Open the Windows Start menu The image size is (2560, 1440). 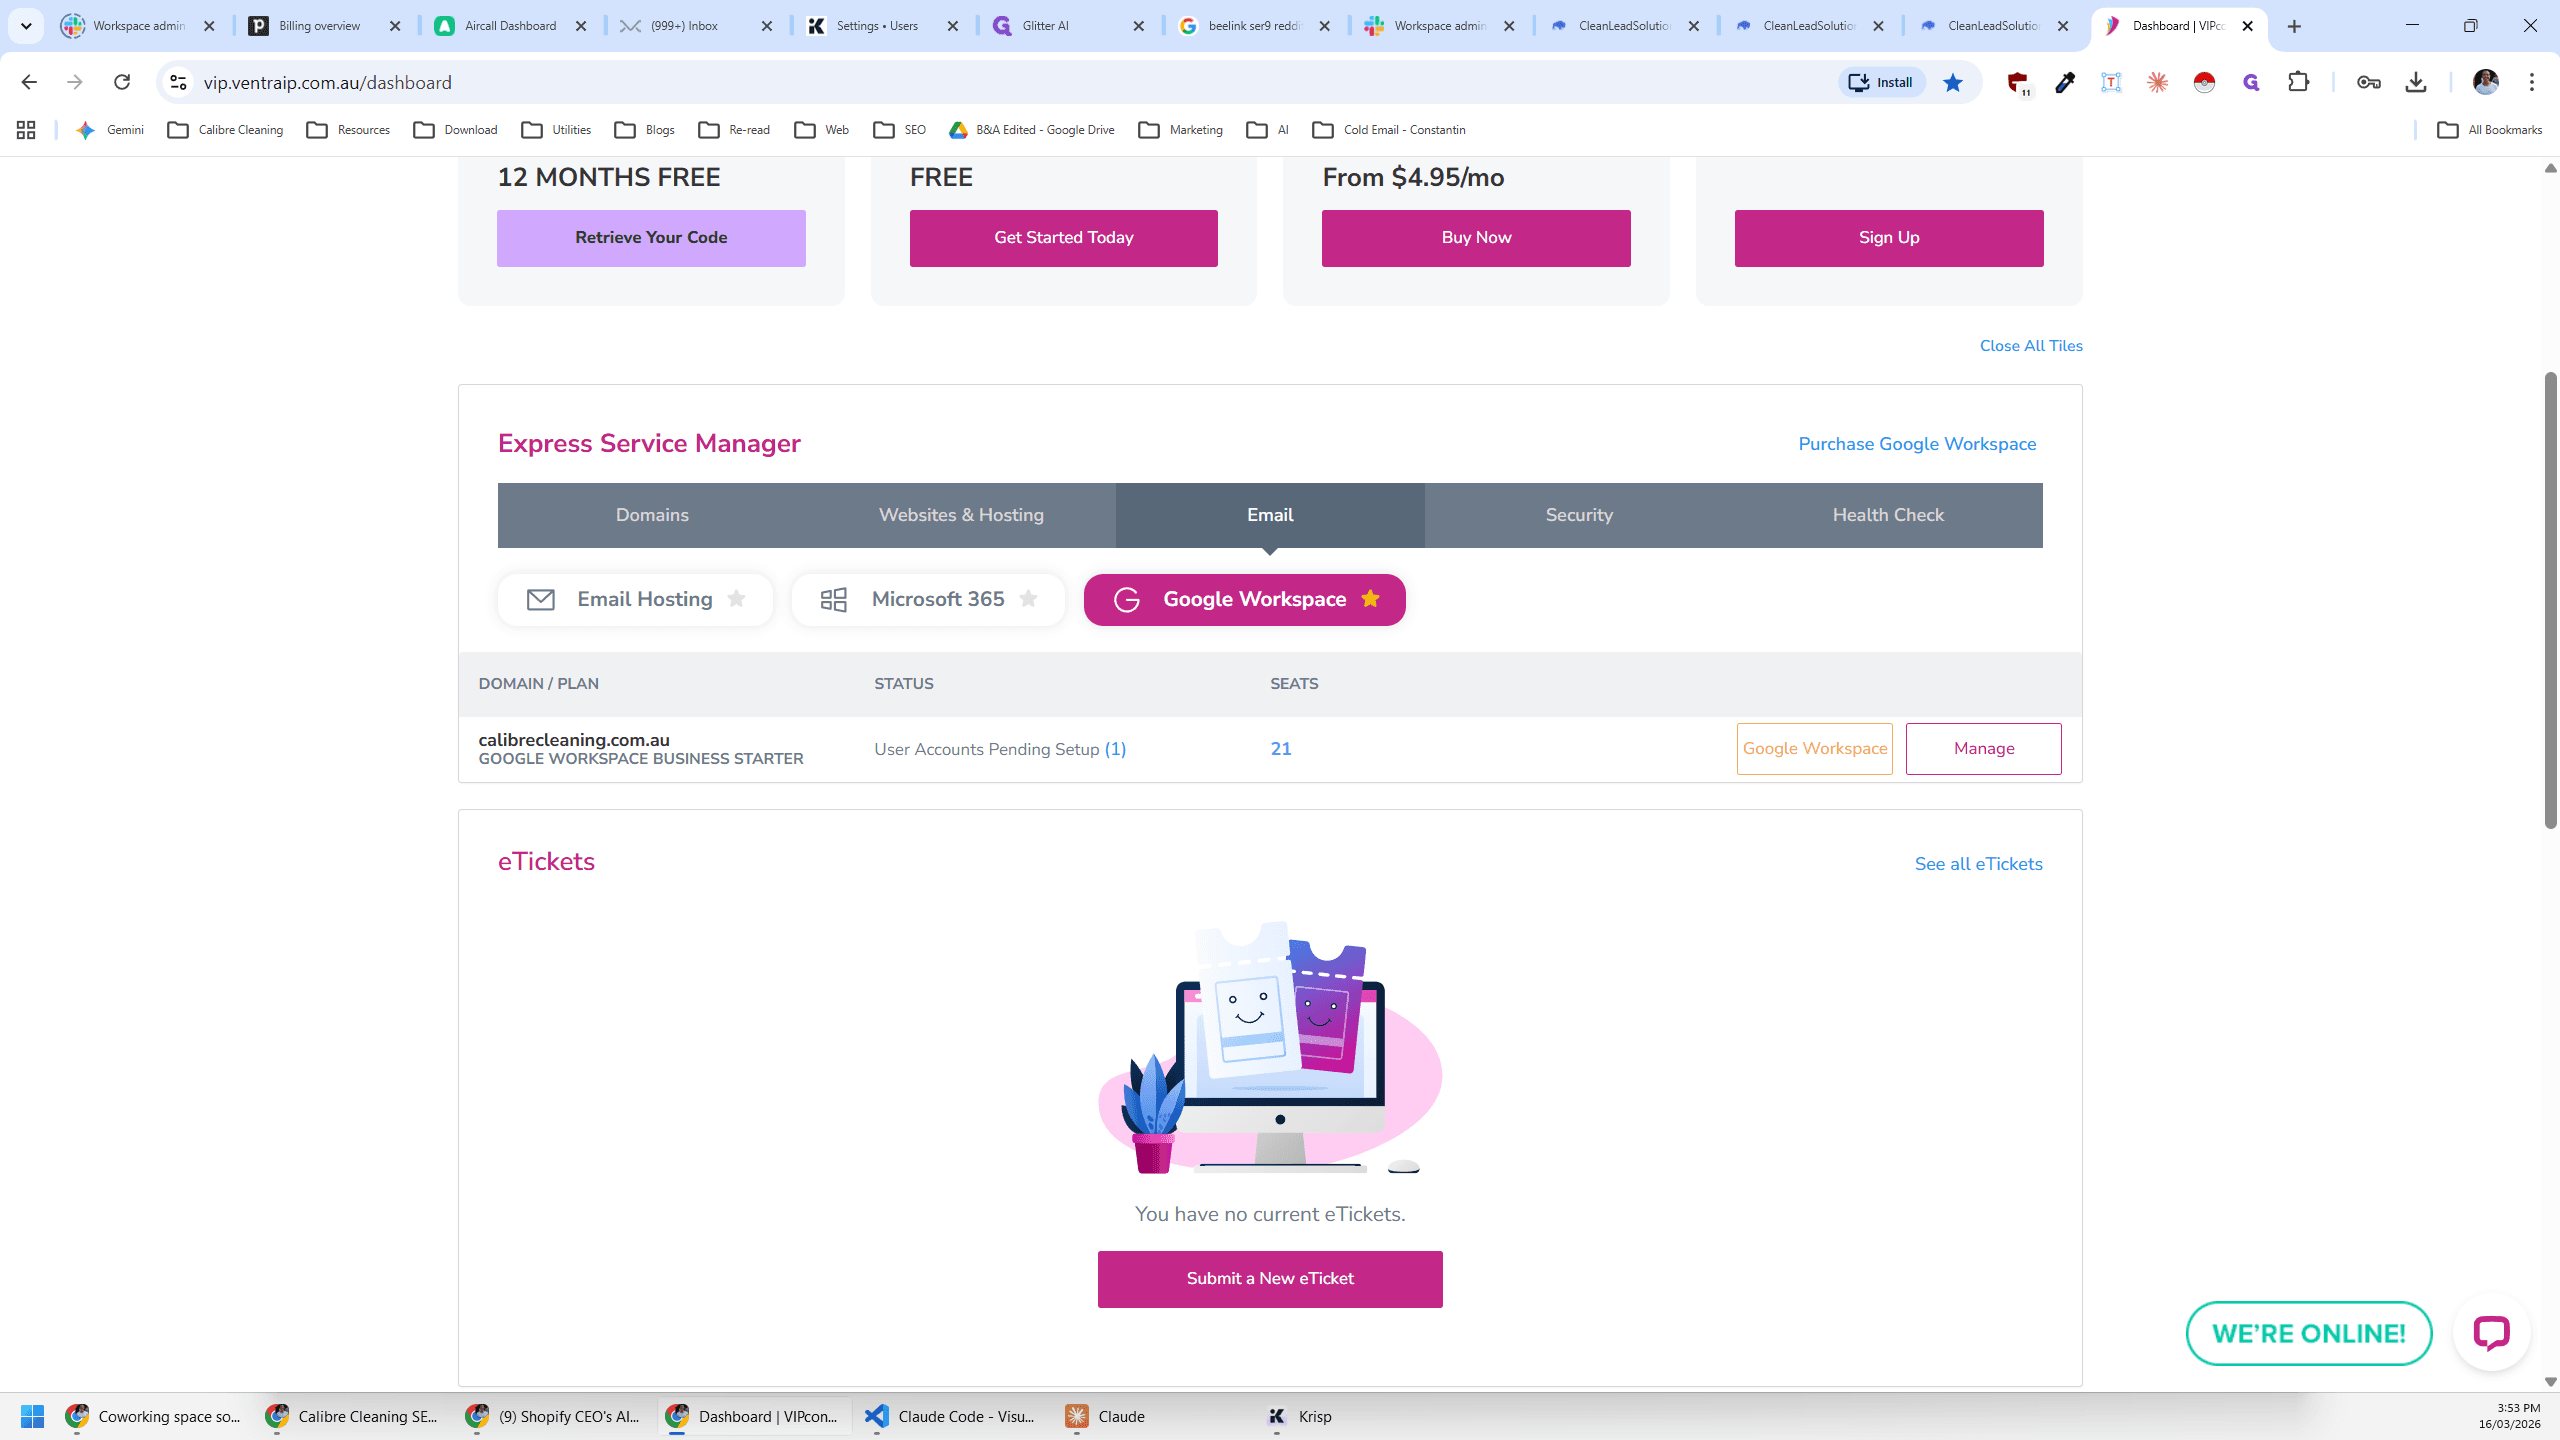coord(32,1416)
